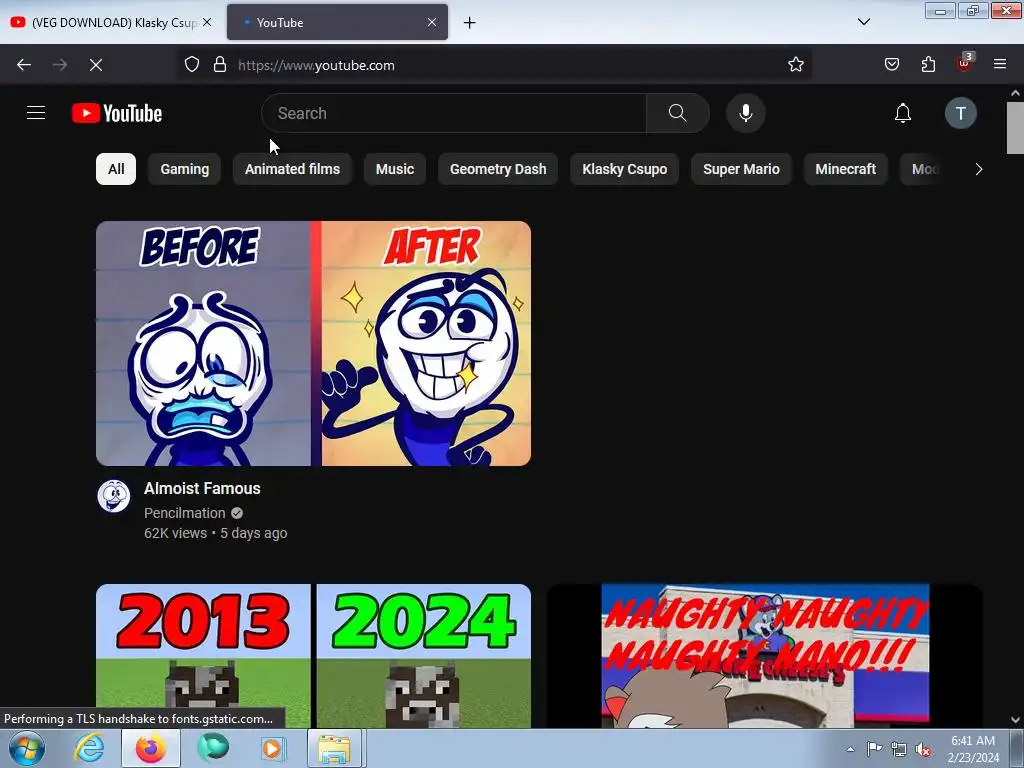Open the tracking protection shield icon

tap(191, 65)
